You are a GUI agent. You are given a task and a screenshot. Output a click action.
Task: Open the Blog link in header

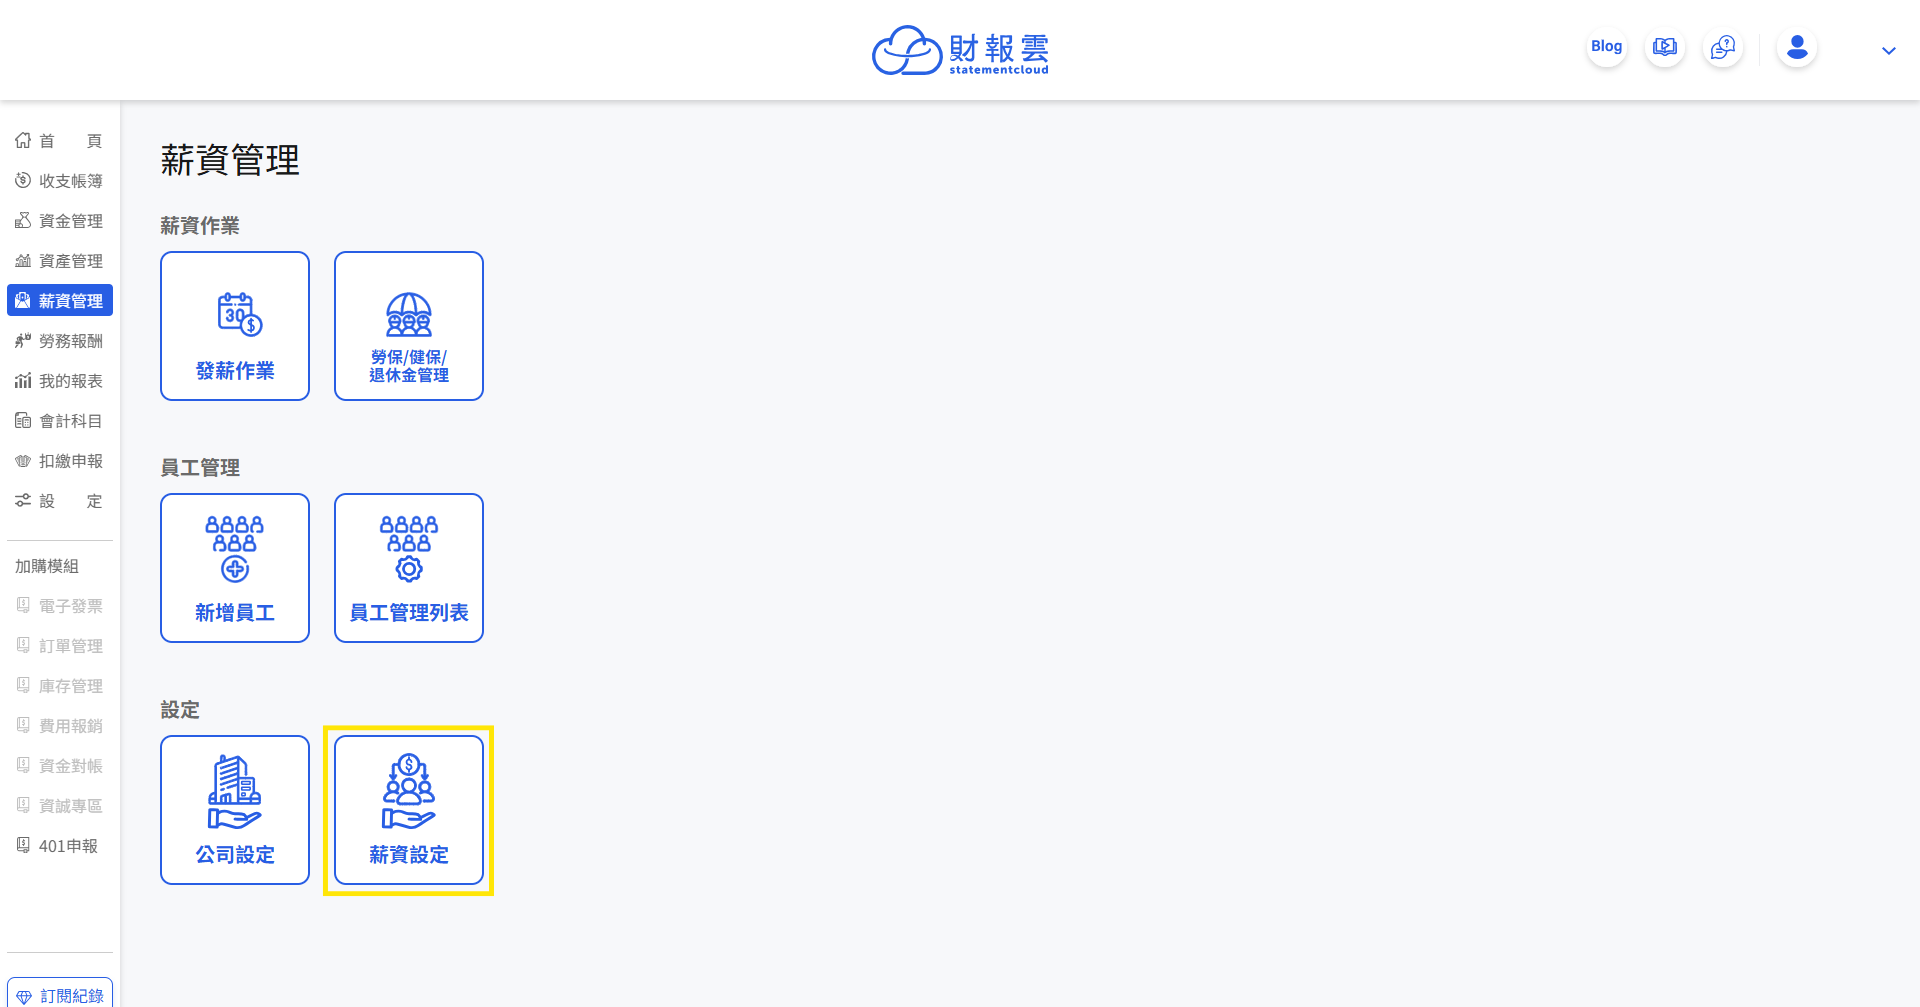pyautogui.click(x=1607, y=47)
